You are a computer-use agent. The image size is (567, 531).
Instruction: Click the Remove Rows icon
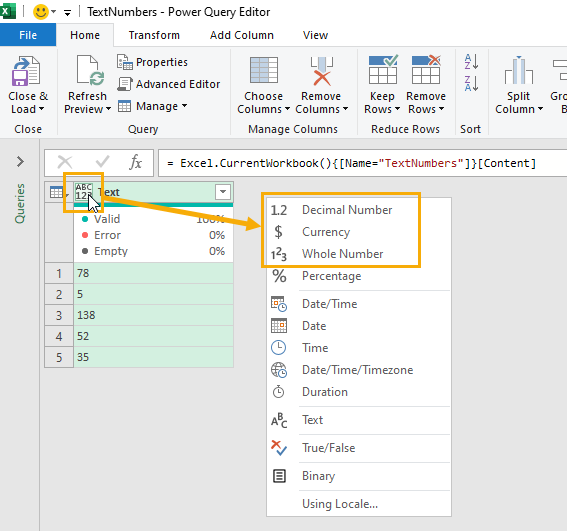click(x=426, y=69)
